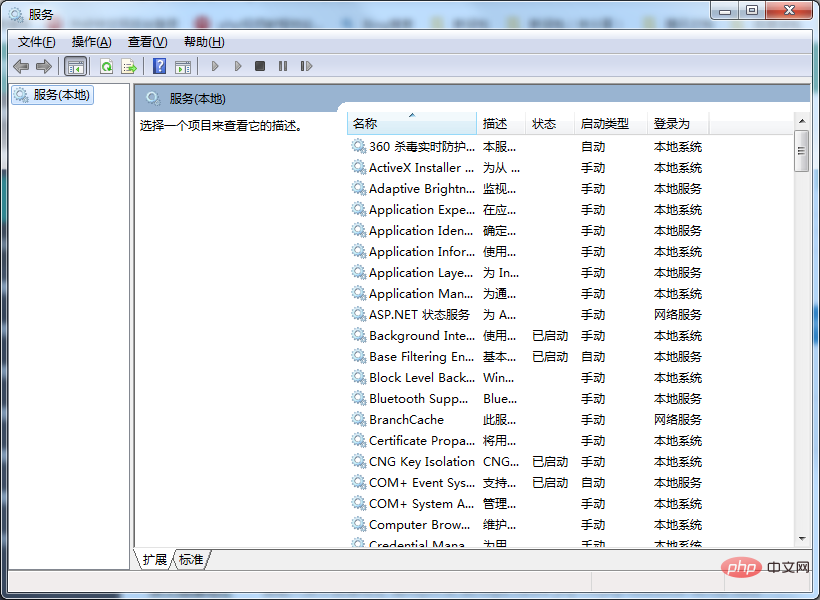
Task: Select the Application Infor... service name
Action: point(422,252)
